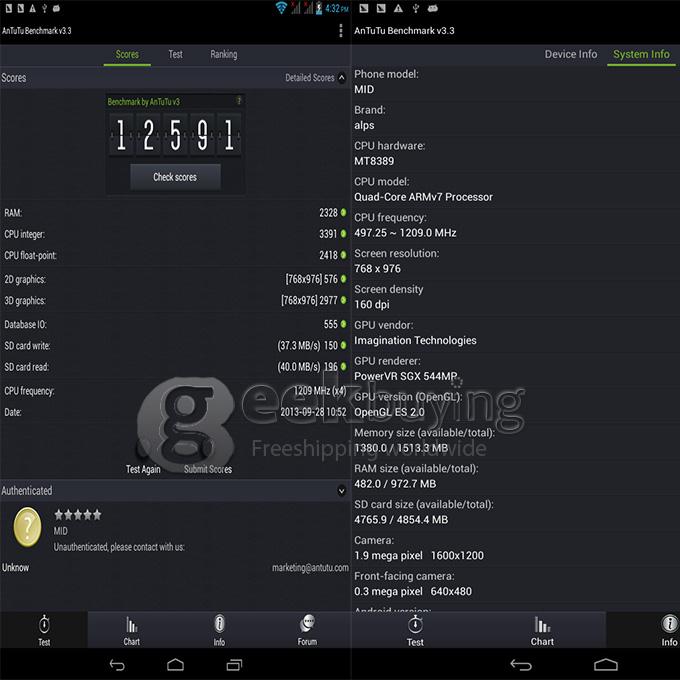Tap the yellow question mark badge
The width and height of the screenshot is (680, 680).
coord(27,527)
